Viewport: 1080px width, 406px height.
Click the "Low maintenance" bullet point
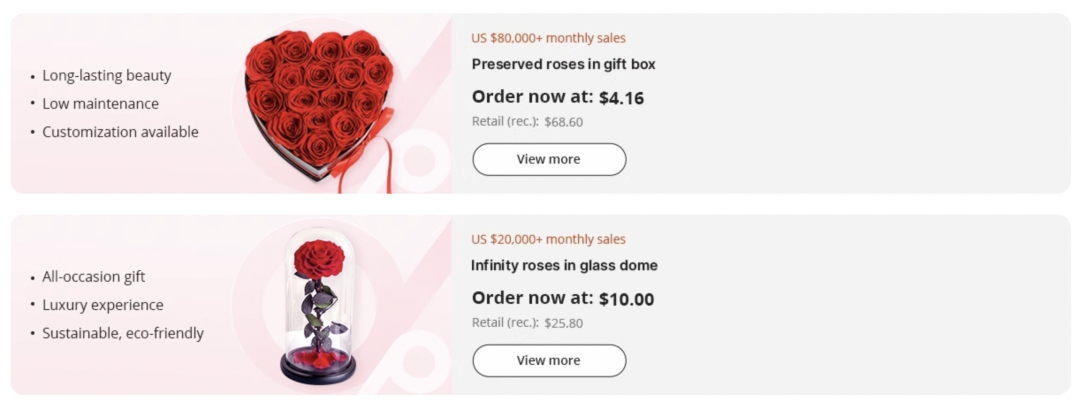point(100,104)
